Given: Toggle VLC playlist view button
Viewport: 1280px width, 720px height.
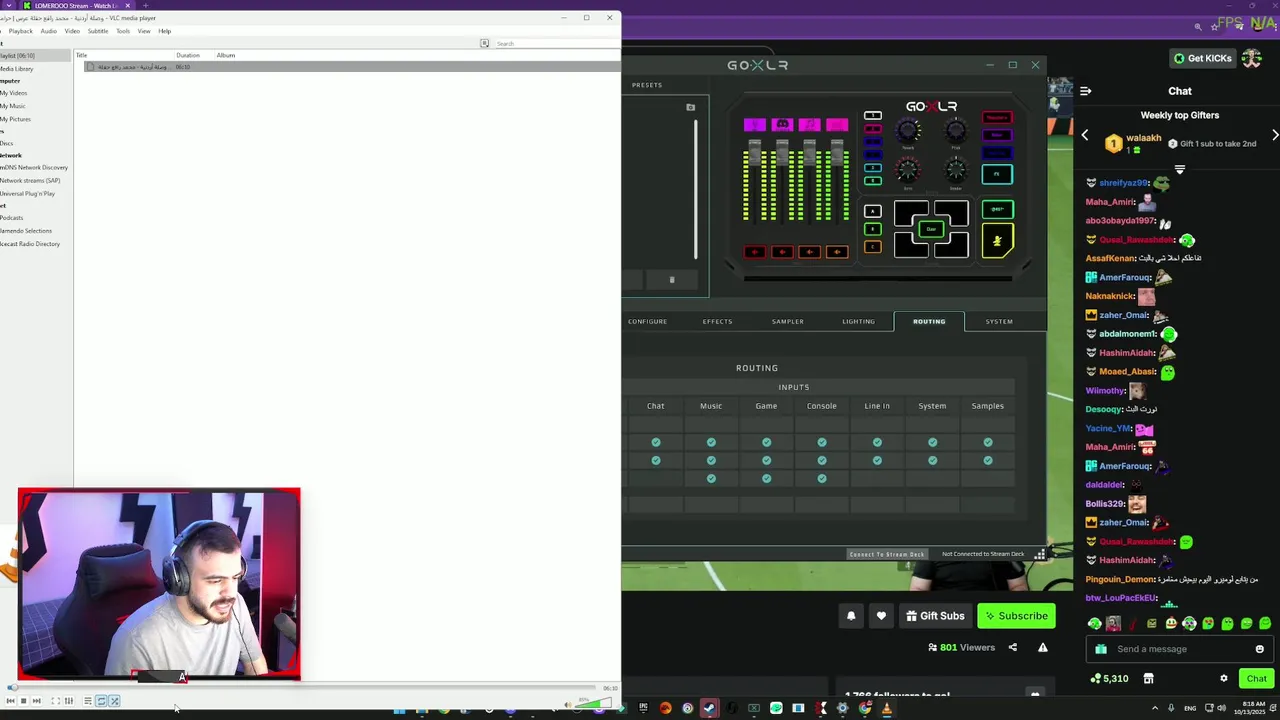Looking at the screenshot, I should (88, 701).
